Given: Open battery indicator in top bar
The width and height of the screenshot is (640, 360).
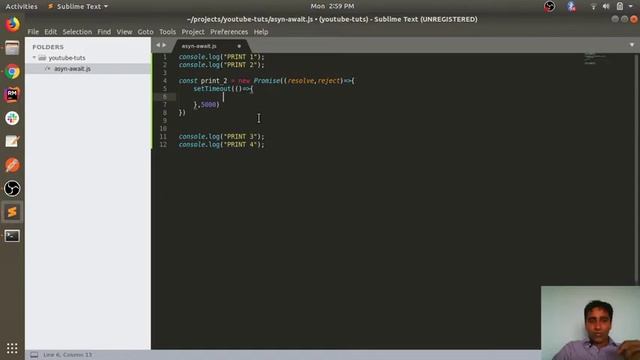Looking at the screenshot, I should tap(620, 6).
